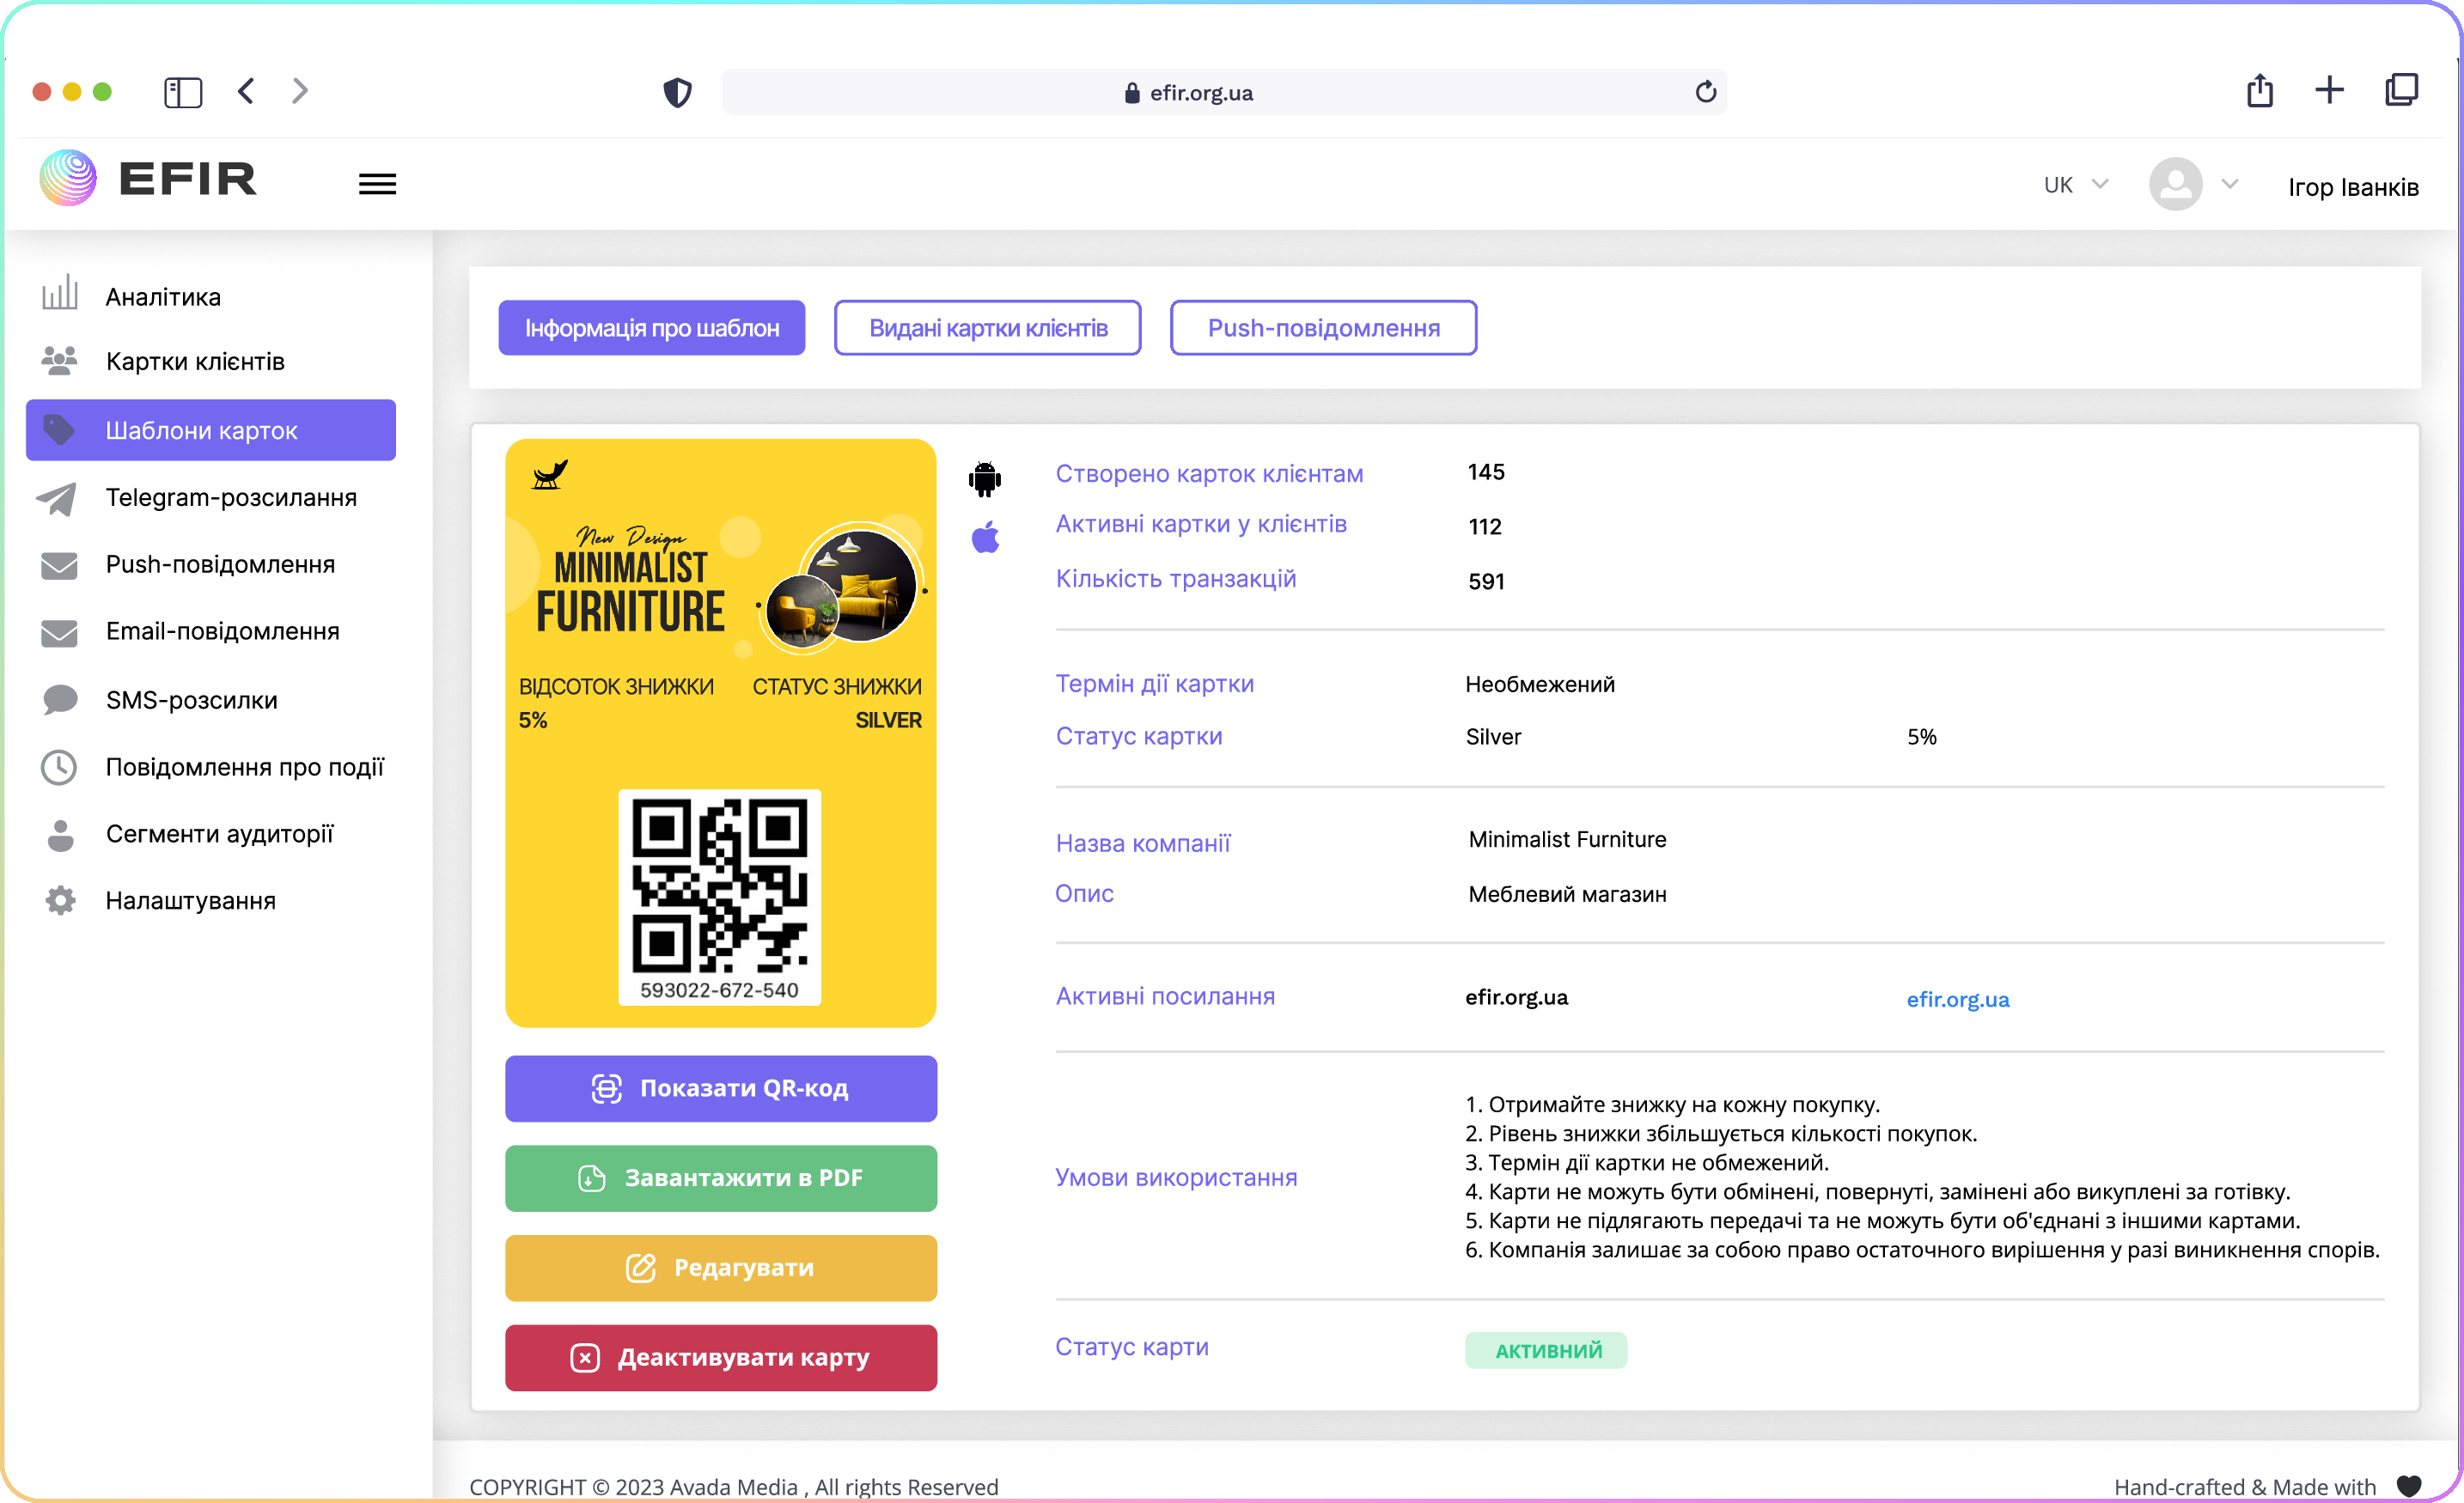Toggle the hamburger menu icon

coord(377,184)
